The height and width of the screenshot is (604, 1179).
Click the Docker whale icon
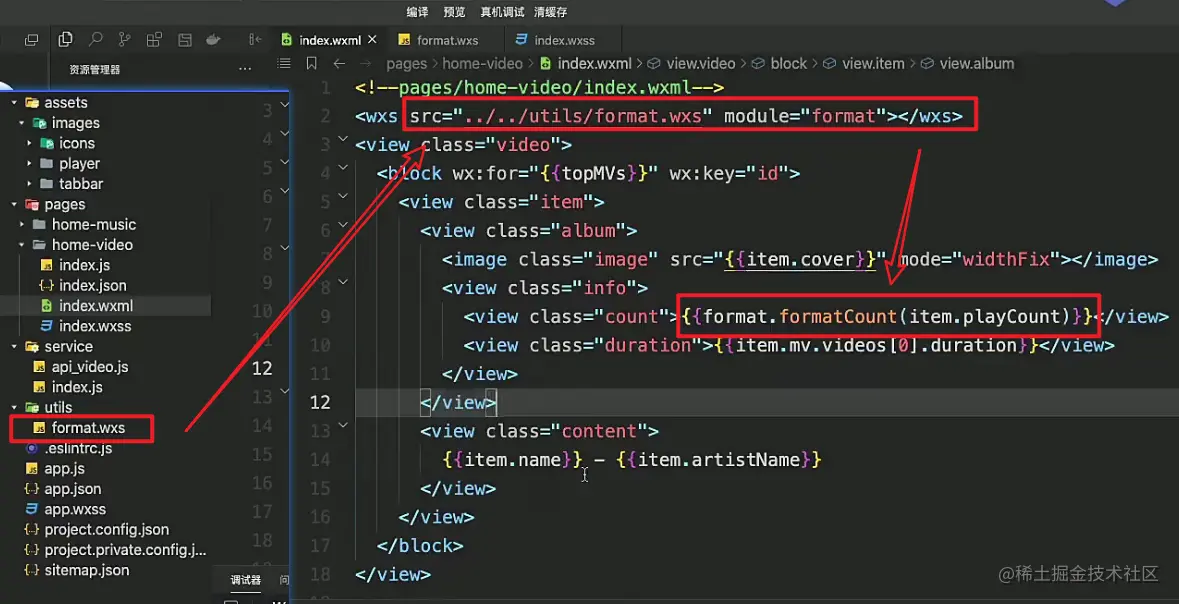[x=214, y=39]
